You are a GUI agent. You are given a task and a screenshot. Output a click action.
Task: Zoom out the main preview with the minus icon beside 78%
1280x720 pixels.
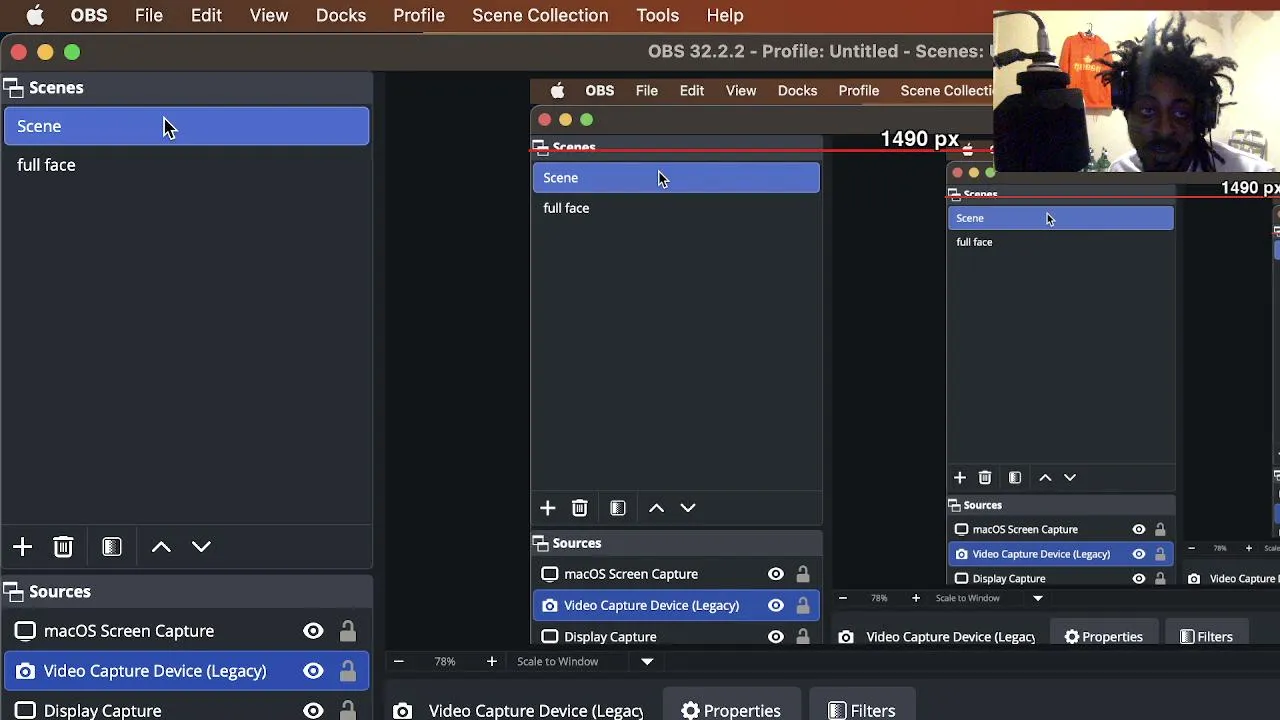[398, 661]
